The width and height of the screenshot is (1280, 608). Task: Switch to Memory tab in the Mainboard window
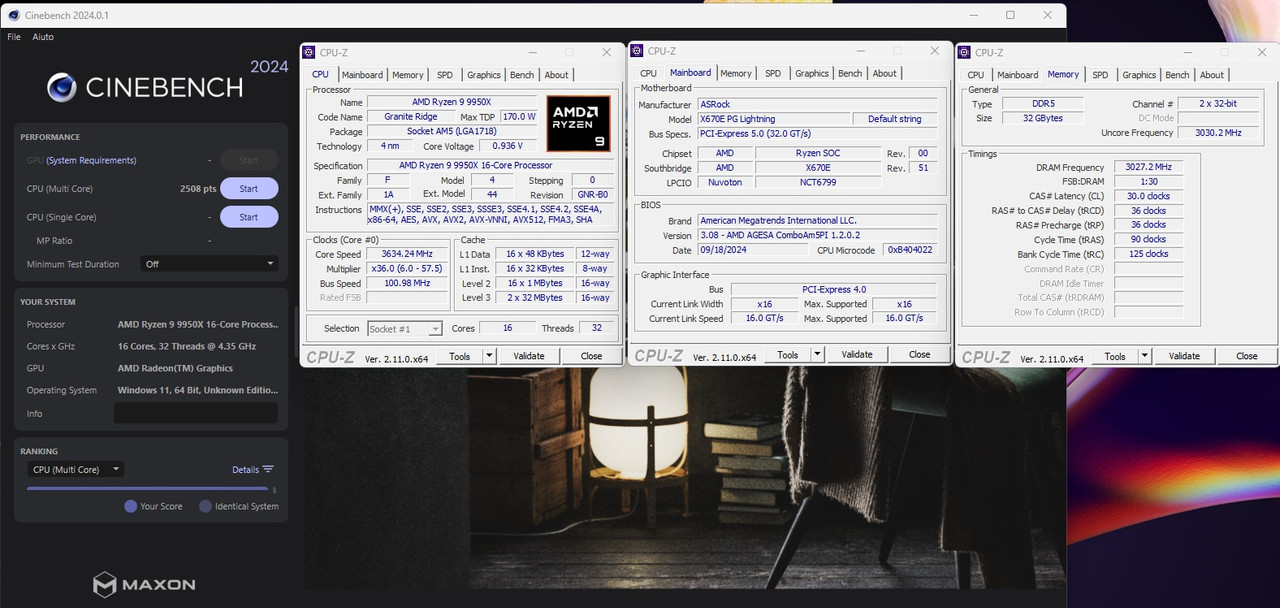(735, 73)
